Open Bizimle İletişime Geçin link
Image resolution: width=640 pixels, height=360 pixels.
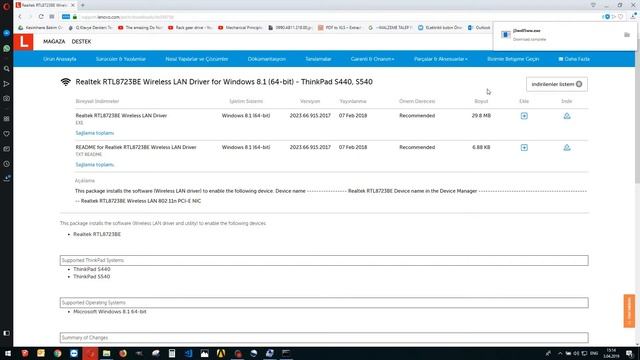[513, 59]
